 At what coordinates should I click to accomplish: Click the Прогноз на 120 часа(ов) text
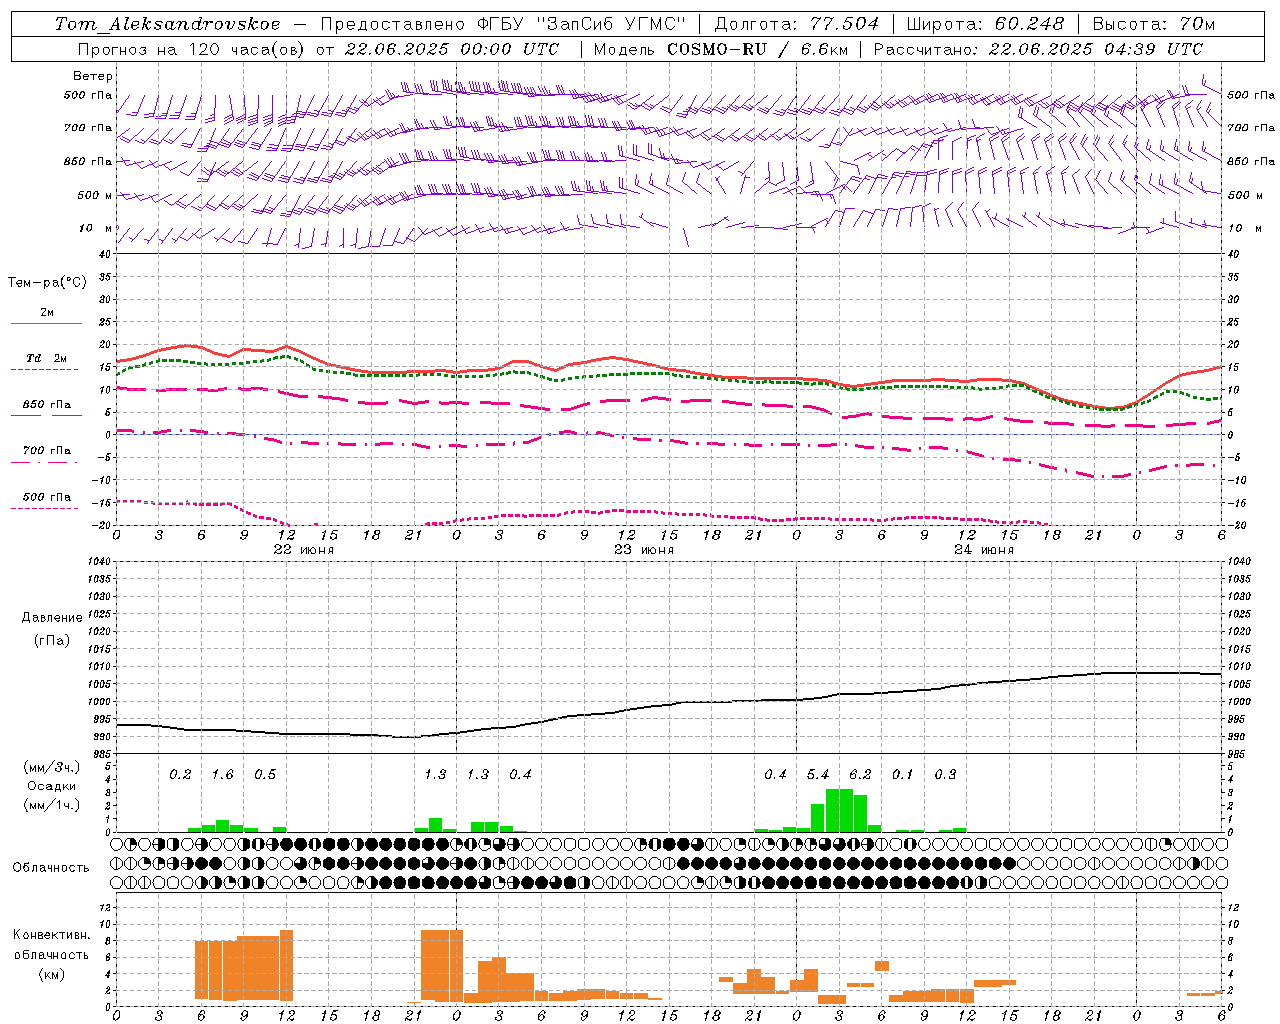point(193,49)
